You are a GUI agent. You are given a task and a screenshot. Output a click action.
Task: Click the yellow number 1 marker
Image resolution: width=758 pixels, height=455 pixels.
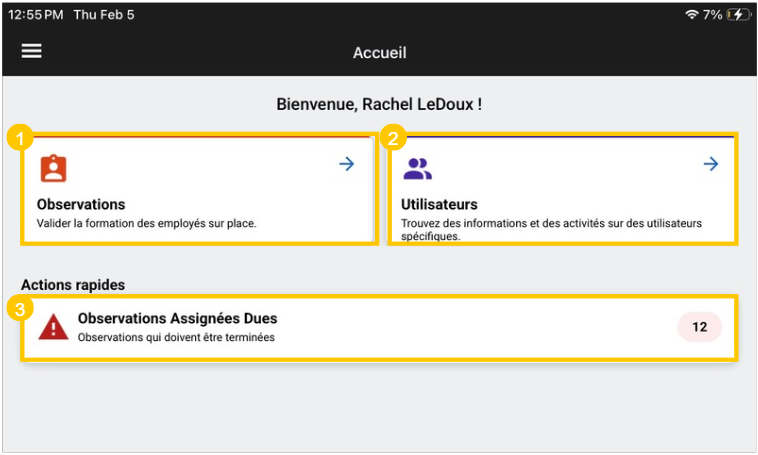(18, 139)
